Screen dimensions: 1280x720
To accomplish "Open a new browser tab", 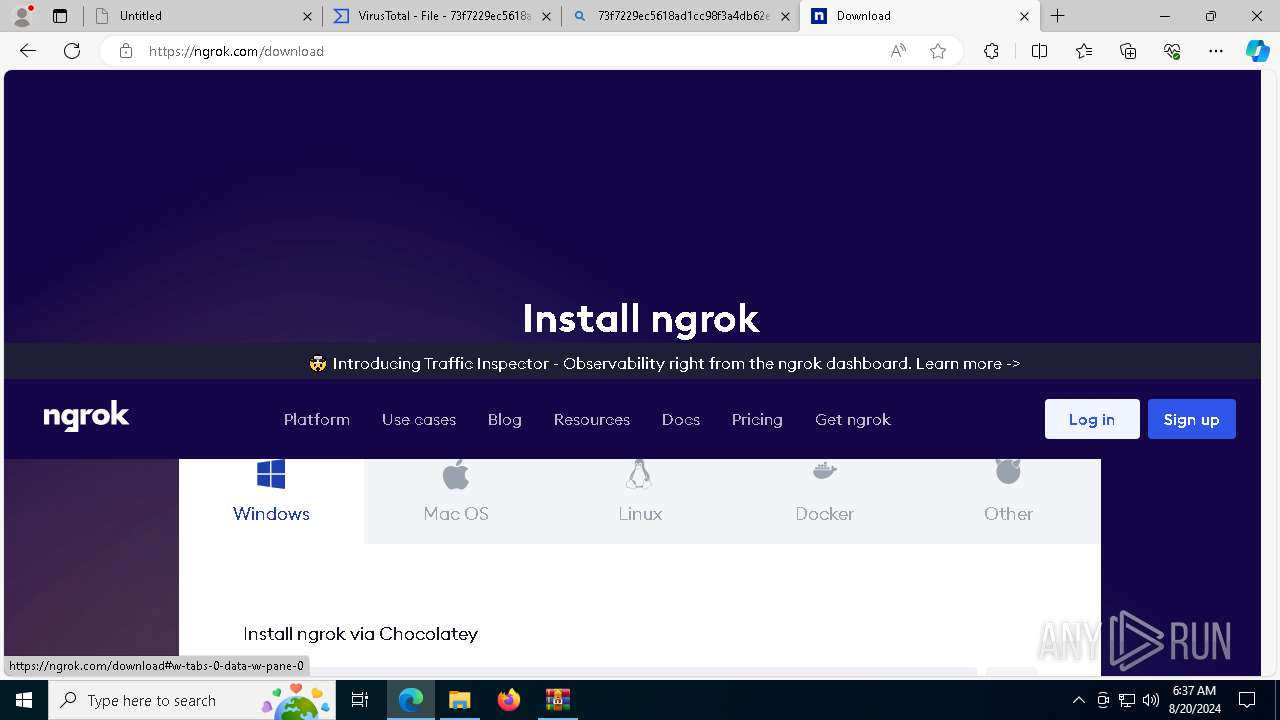I will (1058, 16).
